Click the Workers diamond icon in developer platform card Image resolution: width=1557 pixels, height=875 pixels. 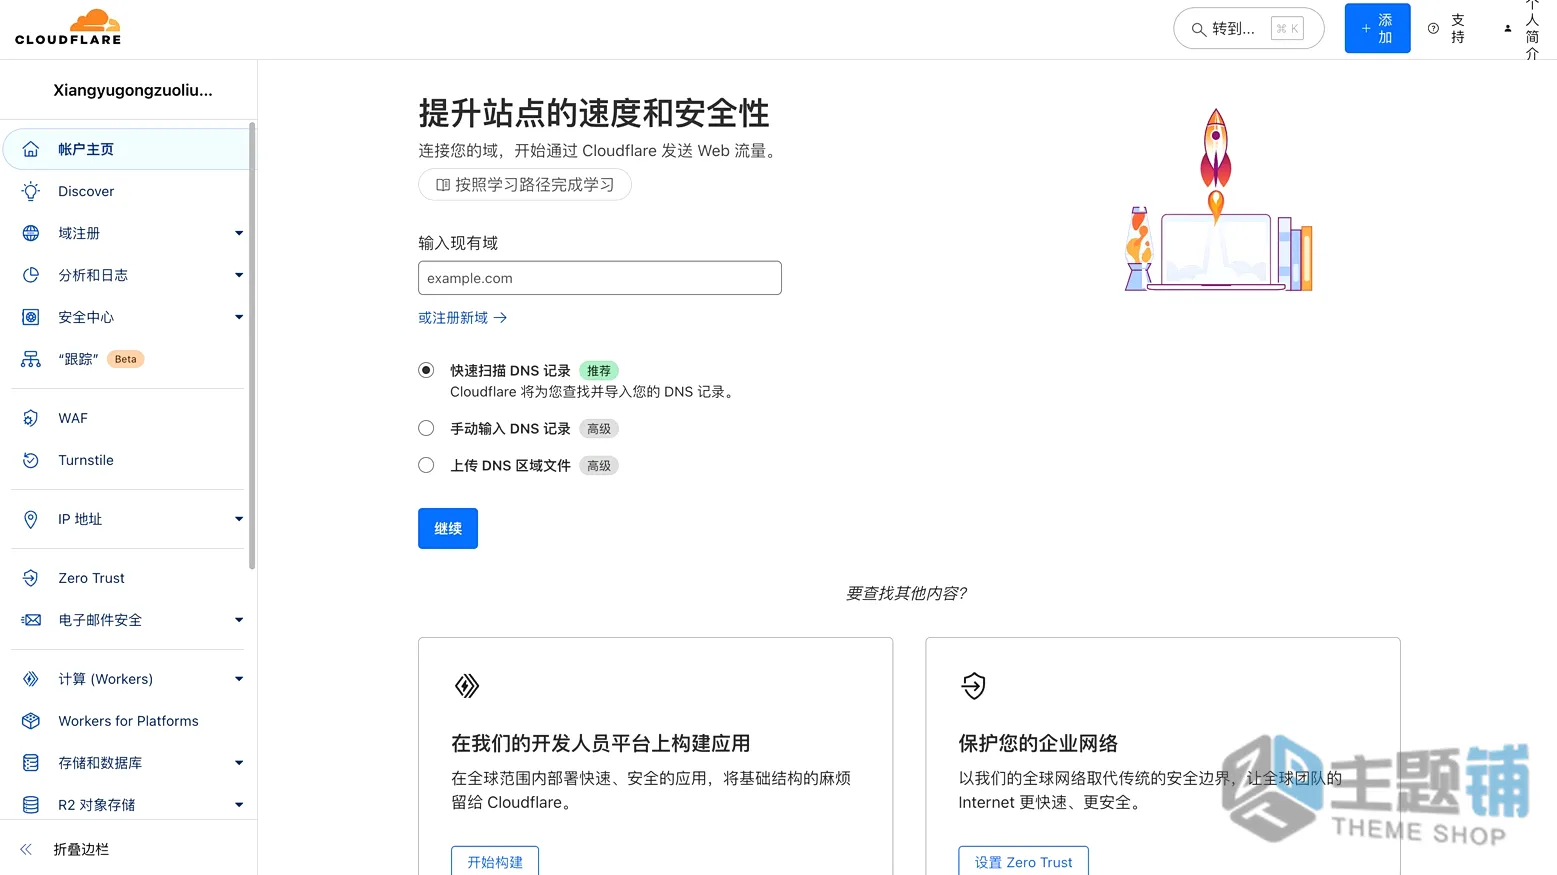coord(466,686)
